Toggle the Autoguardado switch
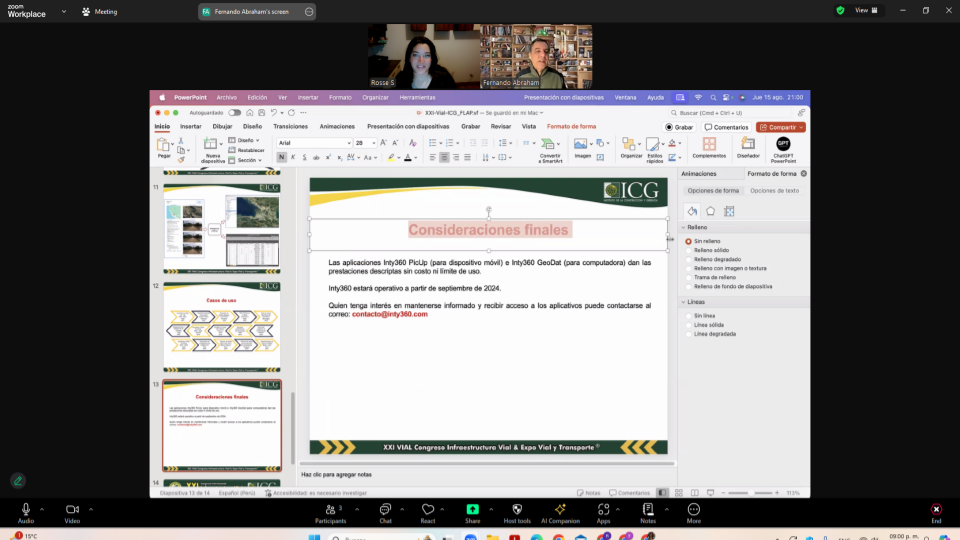This screenshot has width=960, height=540. click(234, 113)
